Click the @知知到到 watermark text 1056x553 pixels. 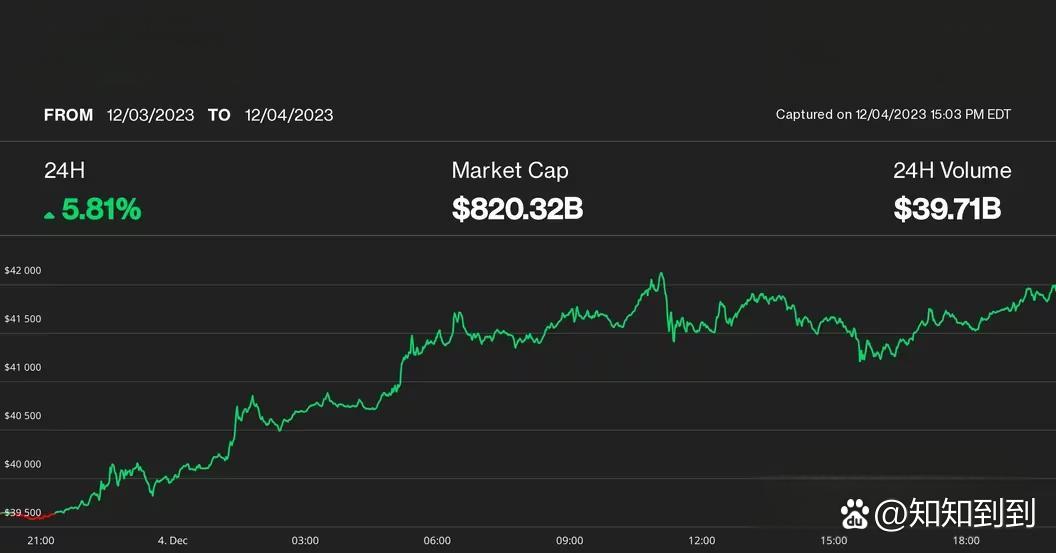tap(955, 515)
